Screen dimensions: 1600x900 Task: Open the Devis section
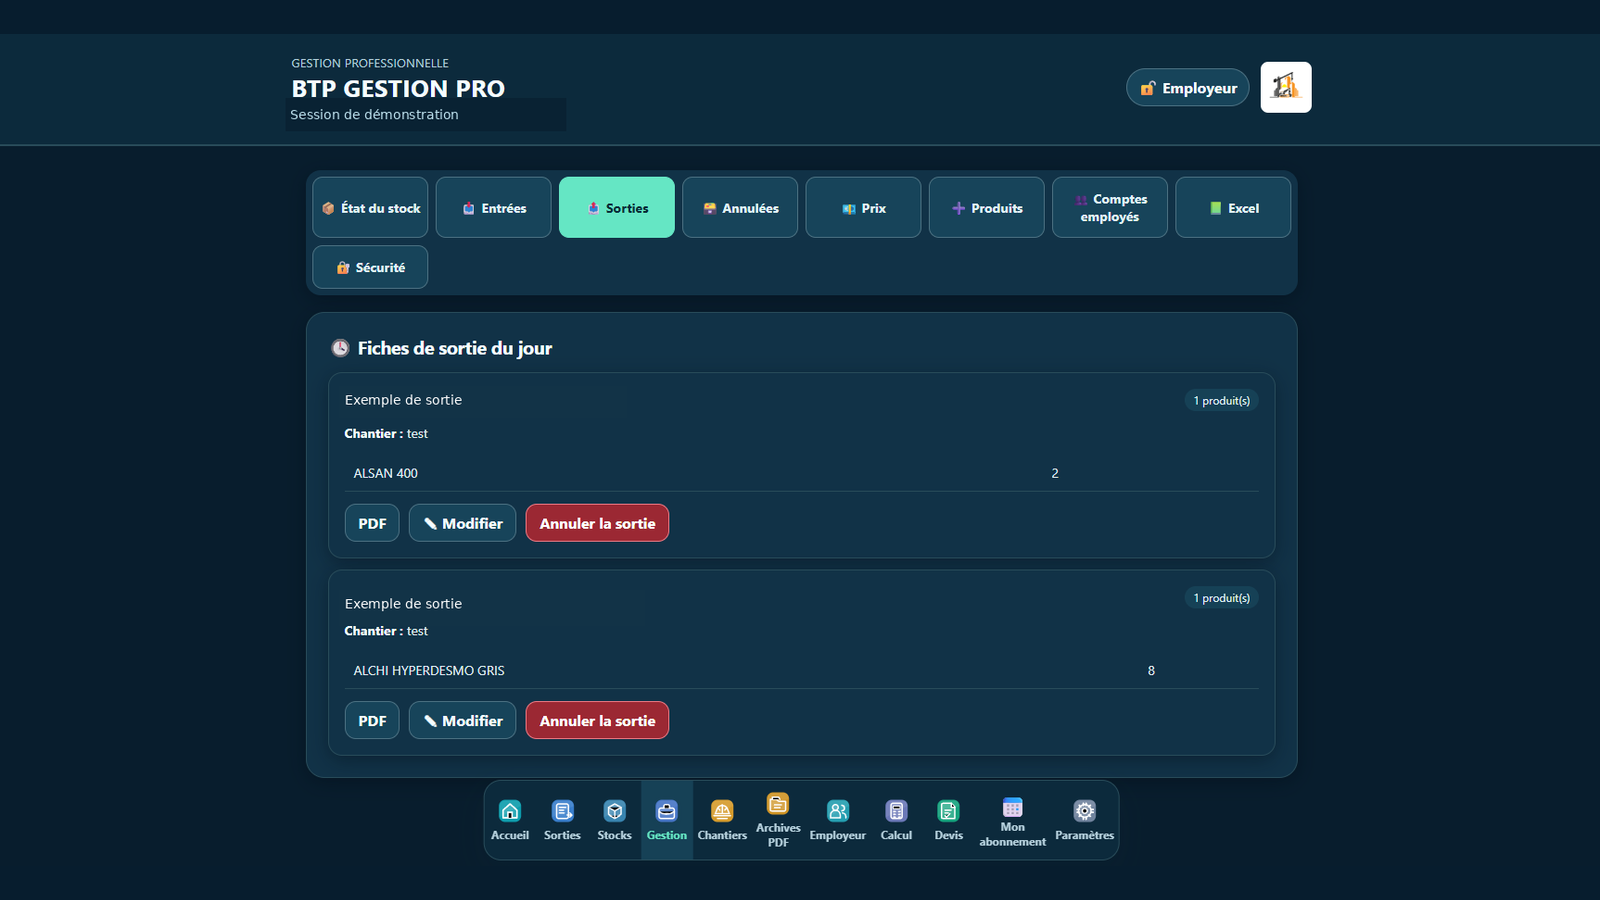pyautogui.click(x=948, y=820)
